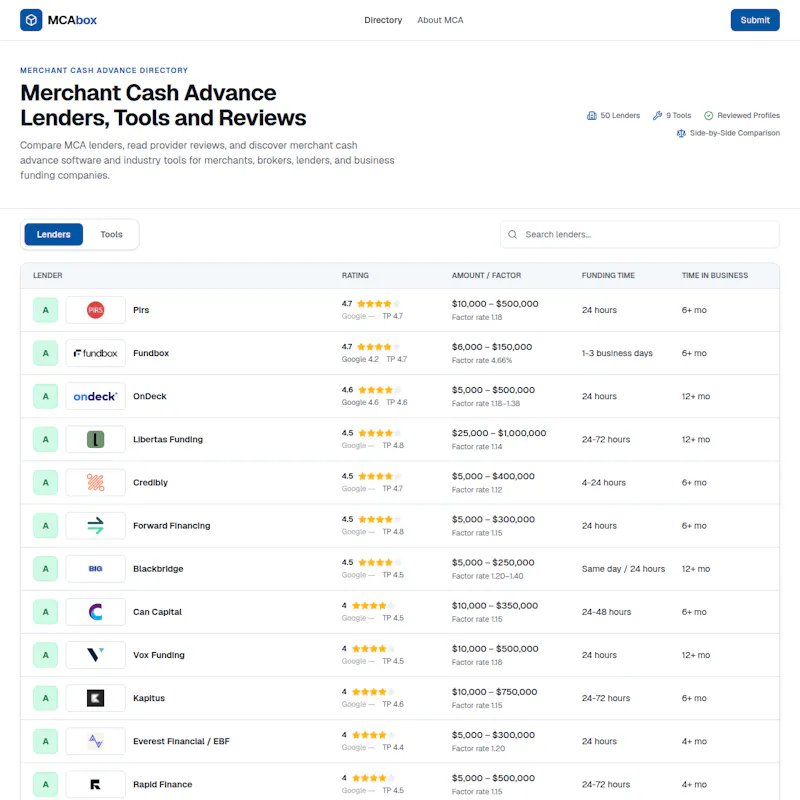This screenshot has width=800, height=800.
Task: Click the A grade badge for Fundbox
Action: click(45, 353)
